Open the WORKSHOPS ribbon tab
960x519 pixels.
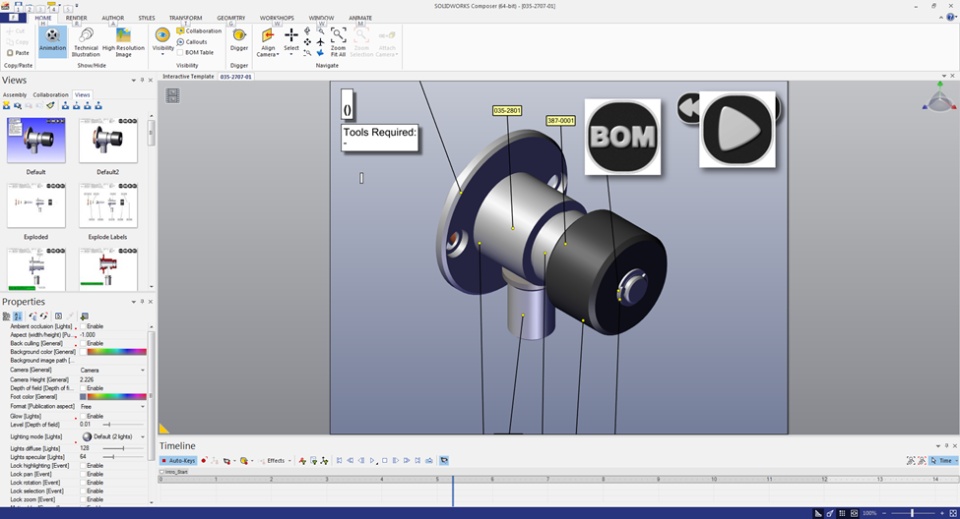click(x=277, y=18)
